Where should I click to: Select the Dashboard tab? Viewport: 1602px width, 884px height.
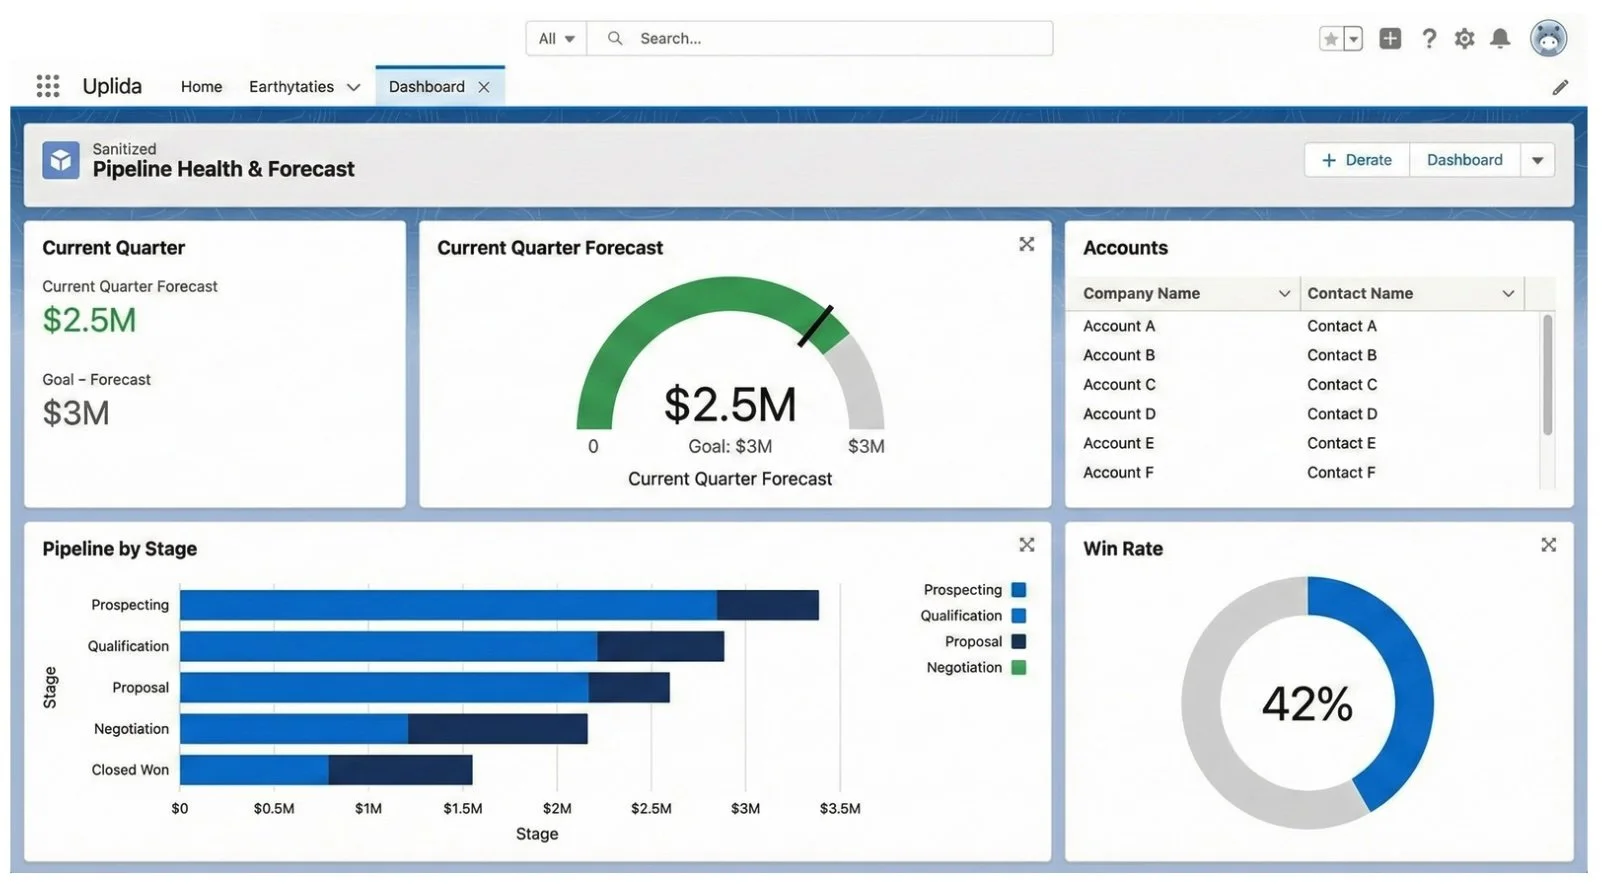tap(426, 87)
